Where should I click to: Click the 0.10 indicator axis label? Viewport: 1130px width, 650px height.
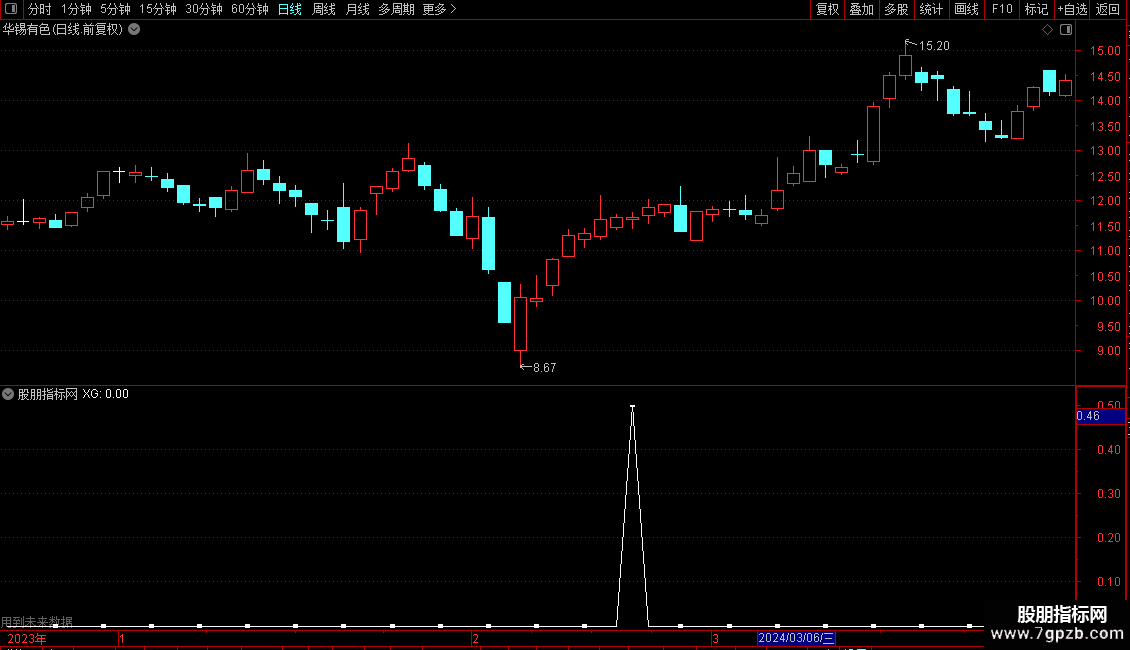tap(1108, 582)
